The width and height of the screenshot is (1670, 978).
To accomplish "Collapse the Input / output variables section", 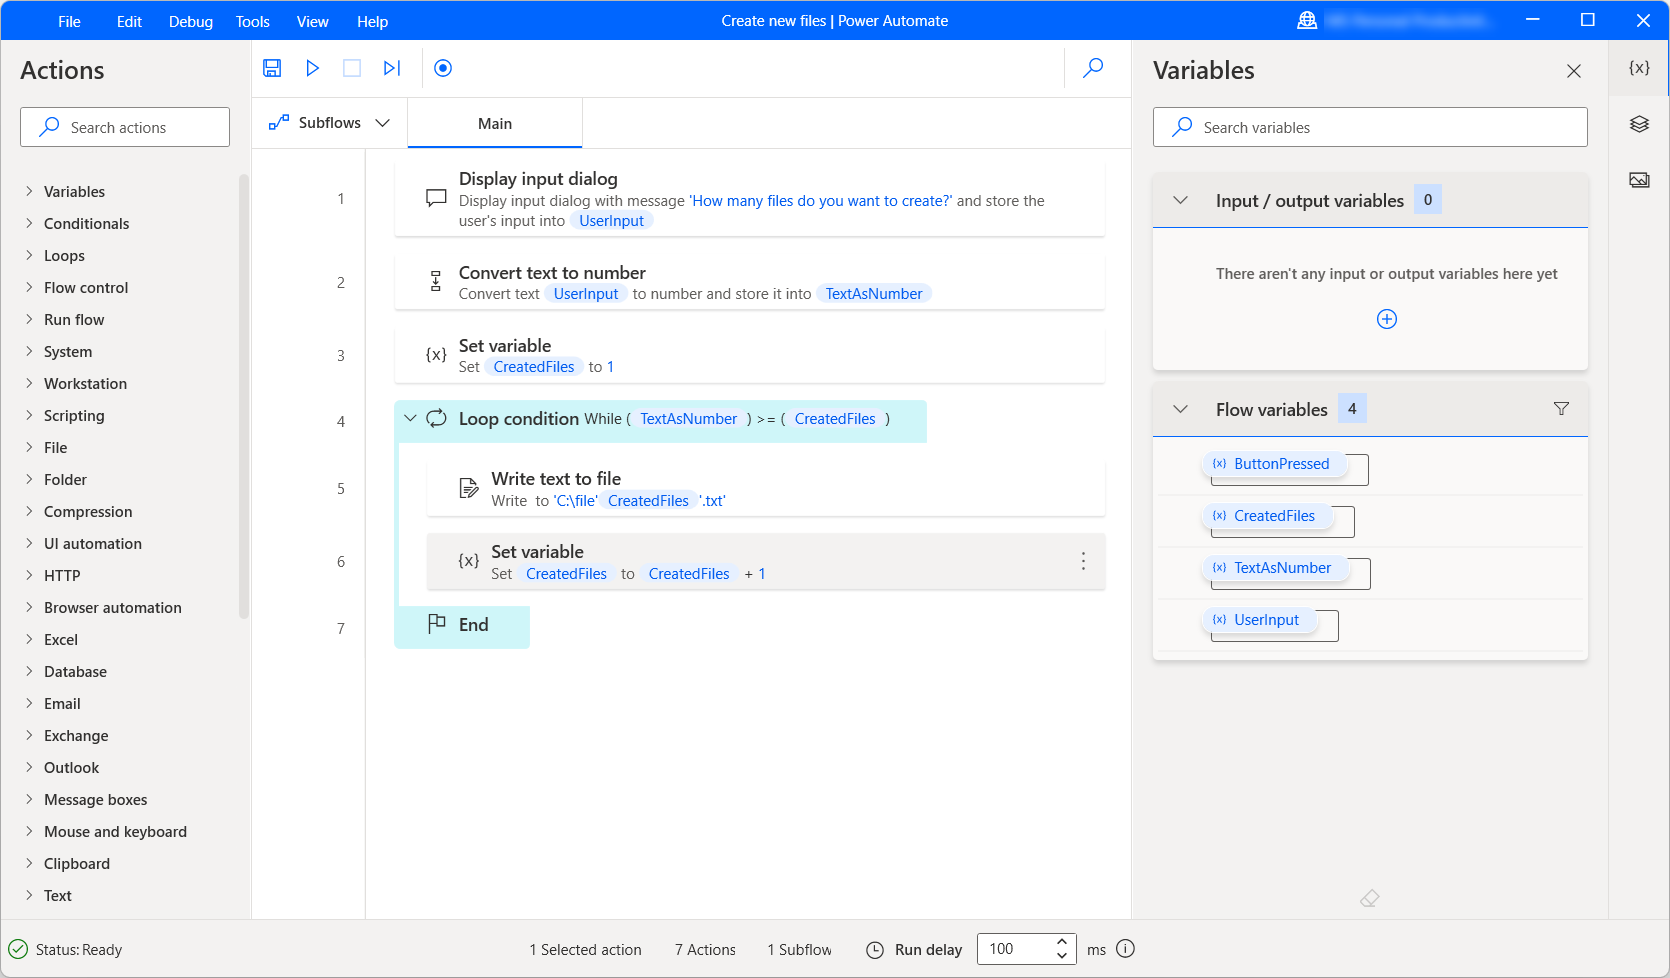I will pos(1179,199).
